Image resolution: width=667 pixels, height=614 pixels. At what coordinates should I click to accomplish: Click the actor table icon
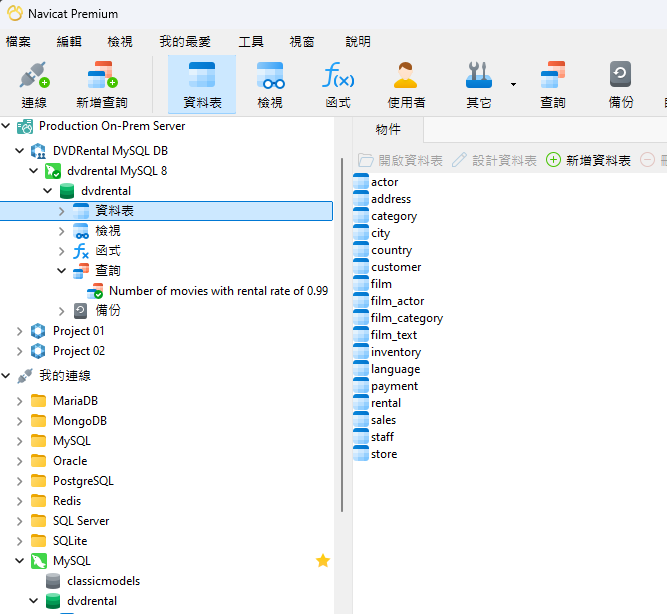(361, 181)
